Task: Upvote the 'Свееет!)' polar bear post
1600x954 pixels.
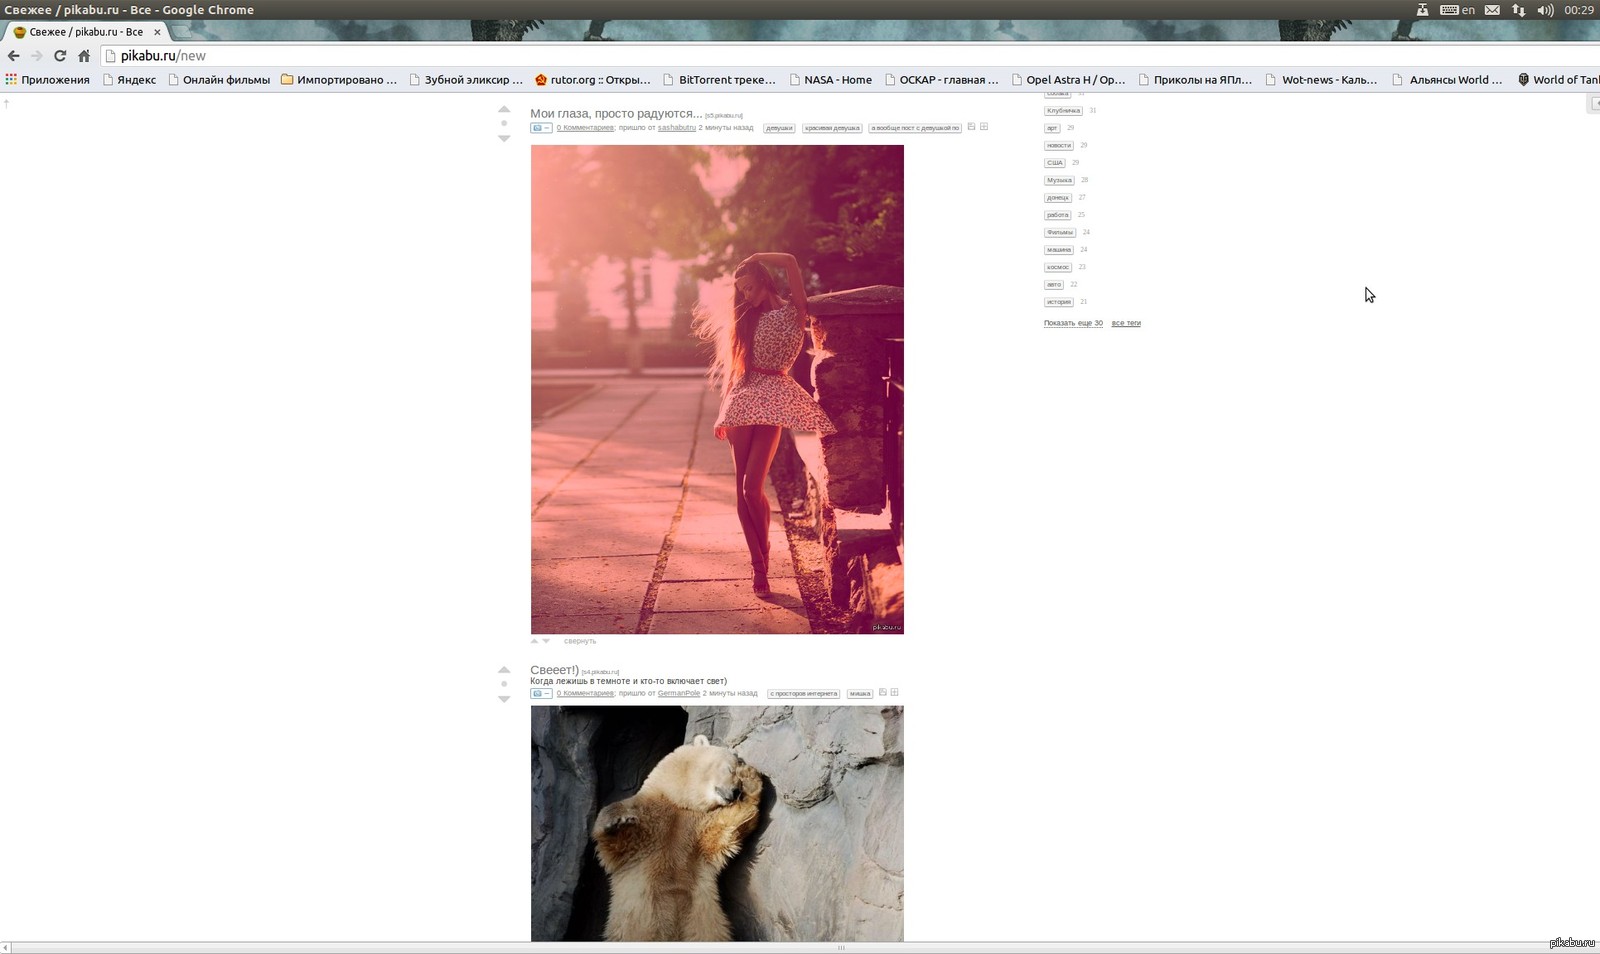Action: tap(504, 670)
